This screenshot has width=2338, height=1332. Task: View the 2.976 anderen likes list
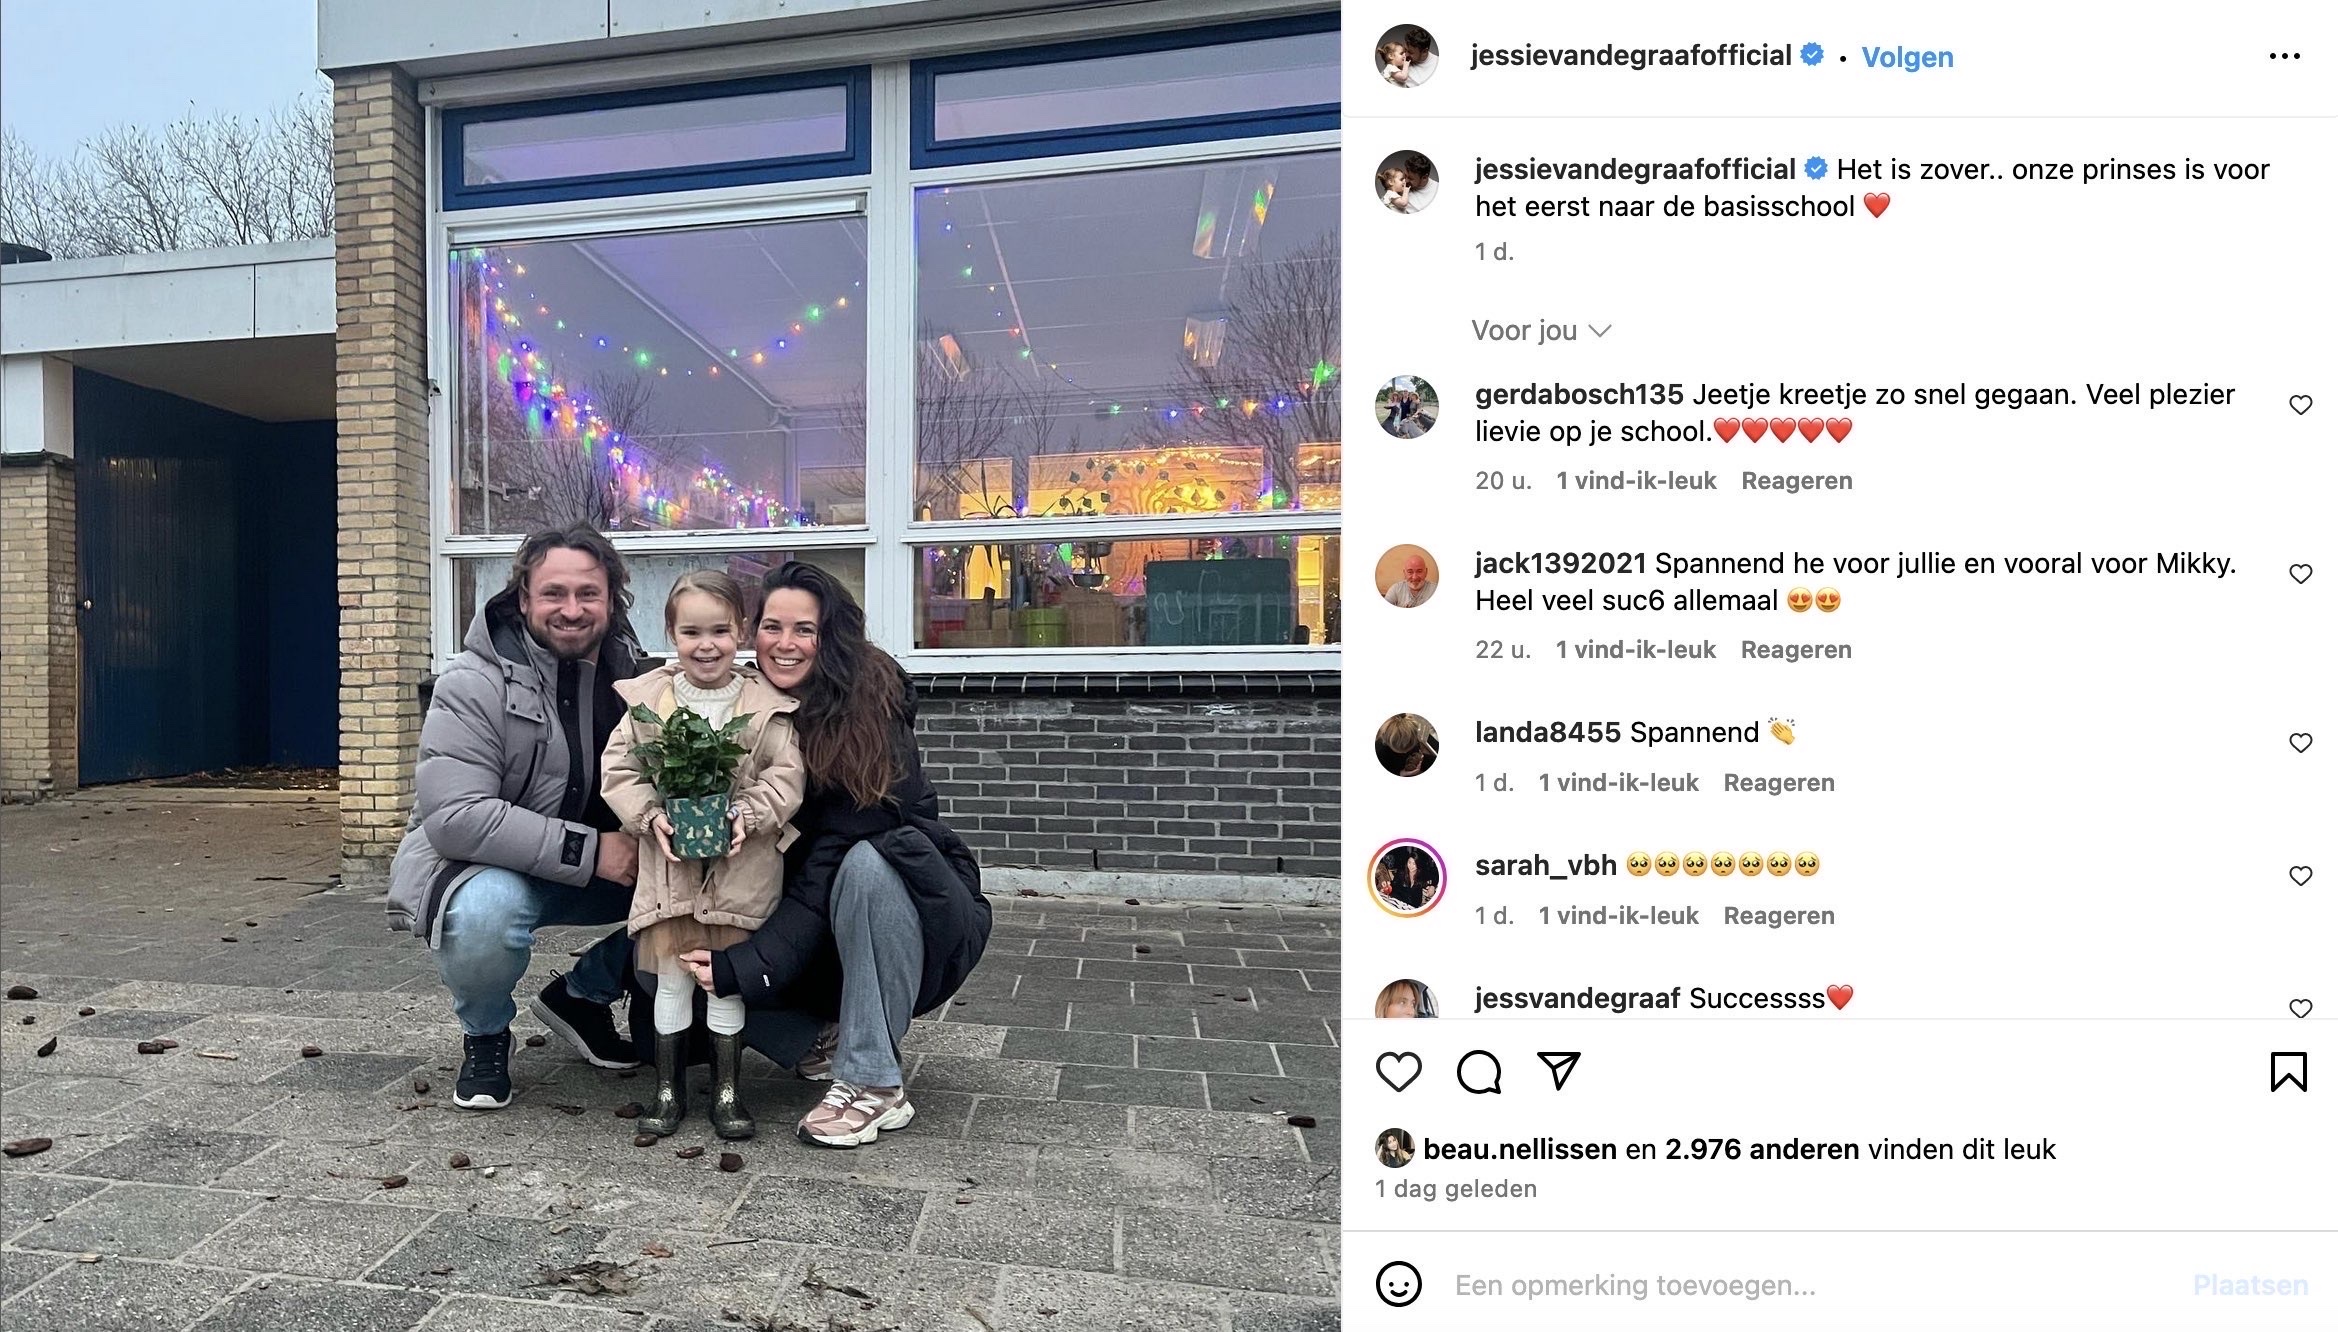pyautogui.click(x=1762, y=1150)
